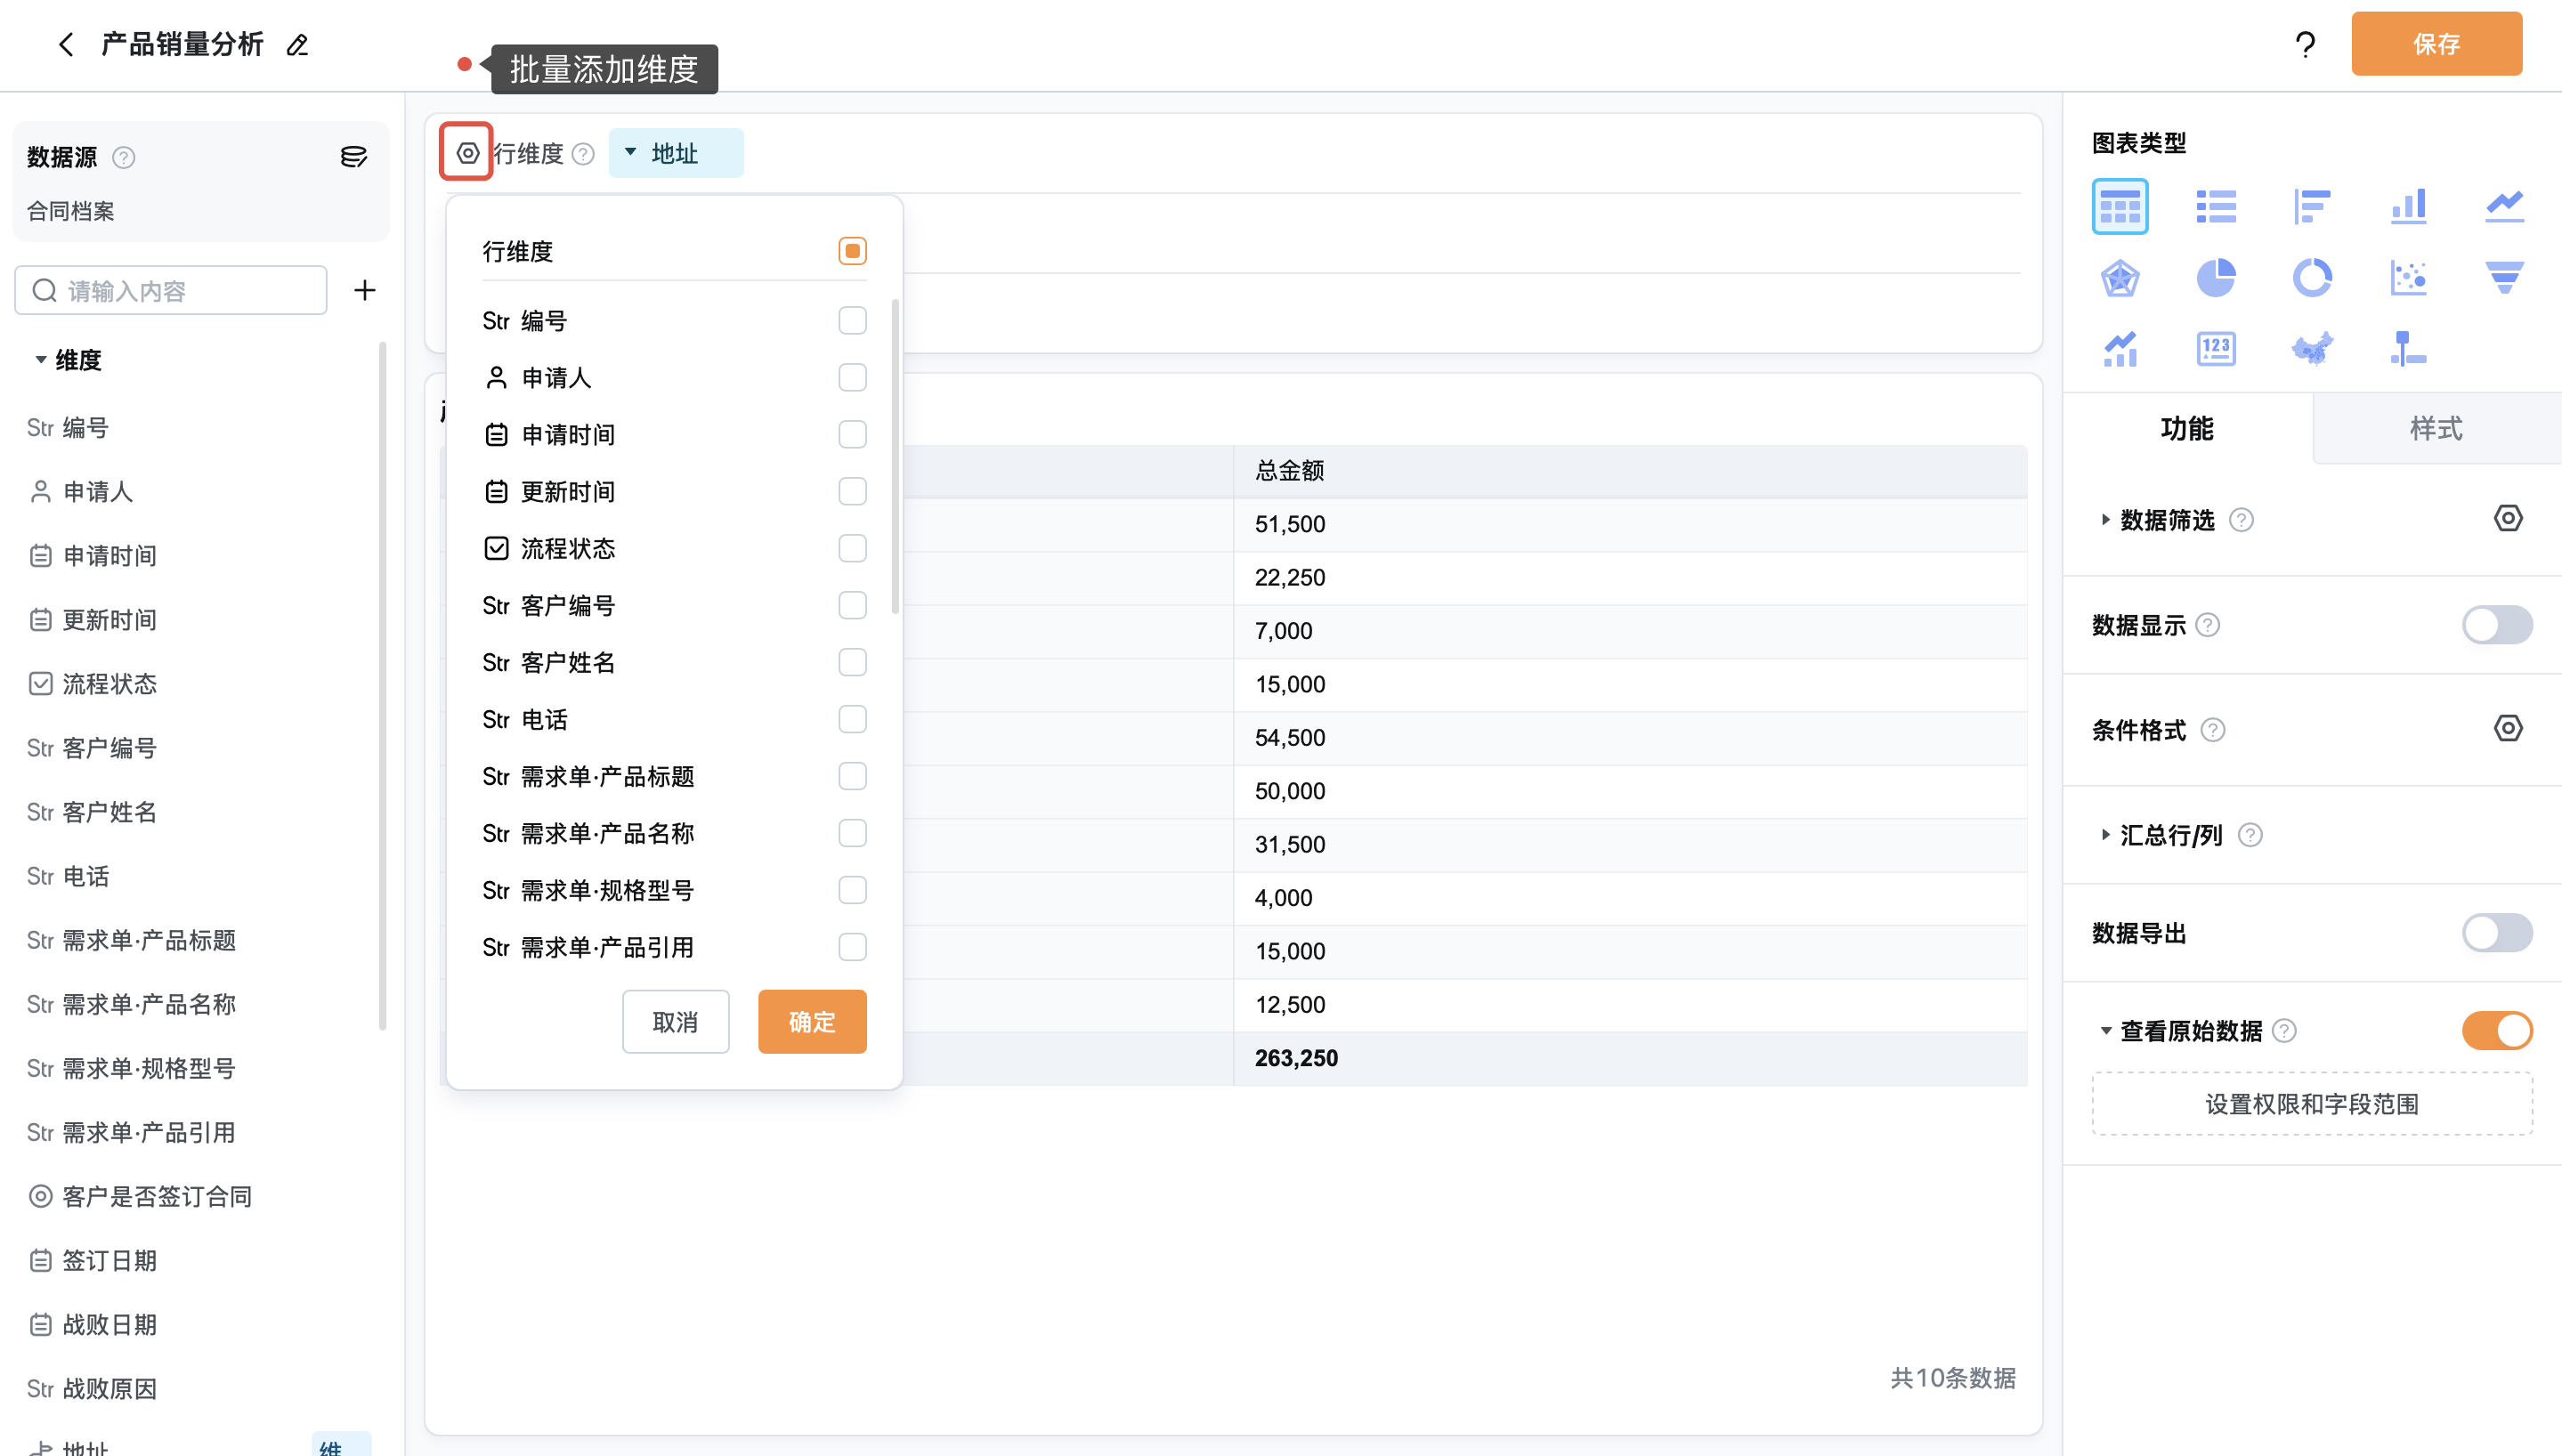This screenshot has height=1456, width=2562.
Task: Switch to the 样式 tab
Action: point(2436,429)
